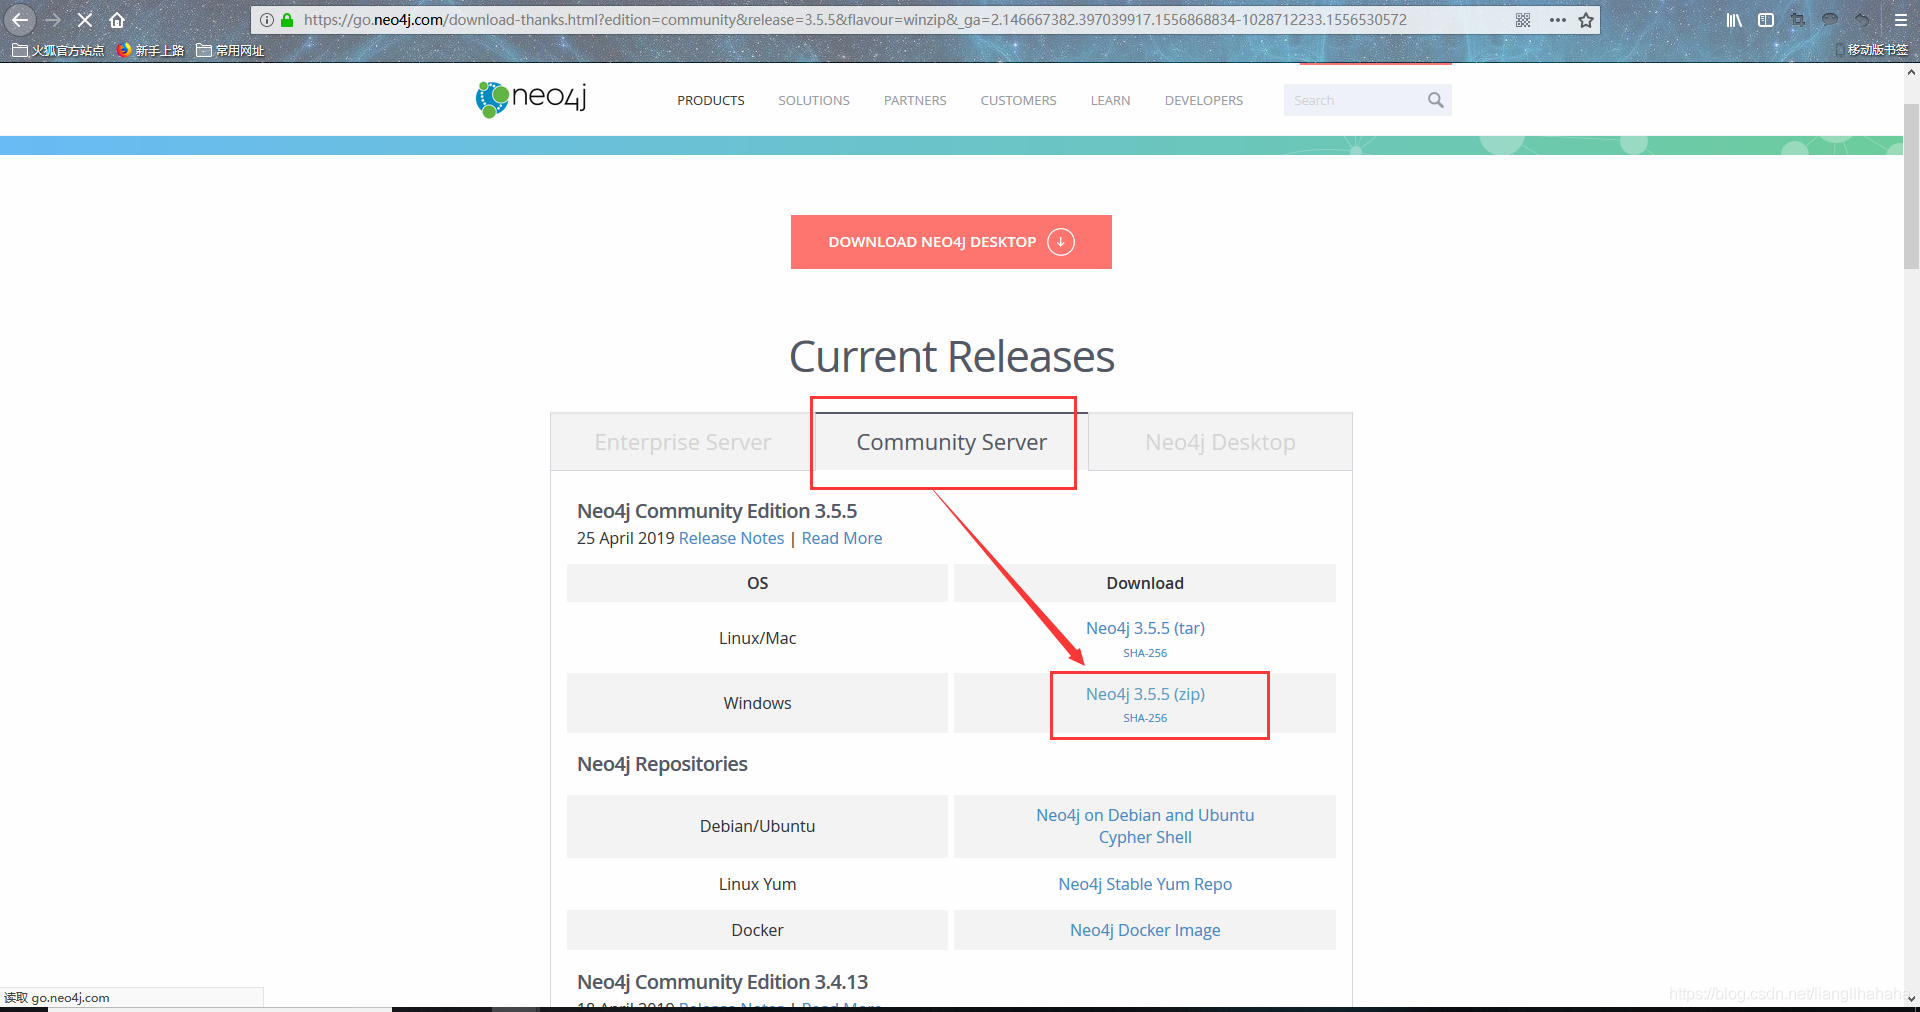Switch to the Neo4j Desktop tab

pos(1220,442)
